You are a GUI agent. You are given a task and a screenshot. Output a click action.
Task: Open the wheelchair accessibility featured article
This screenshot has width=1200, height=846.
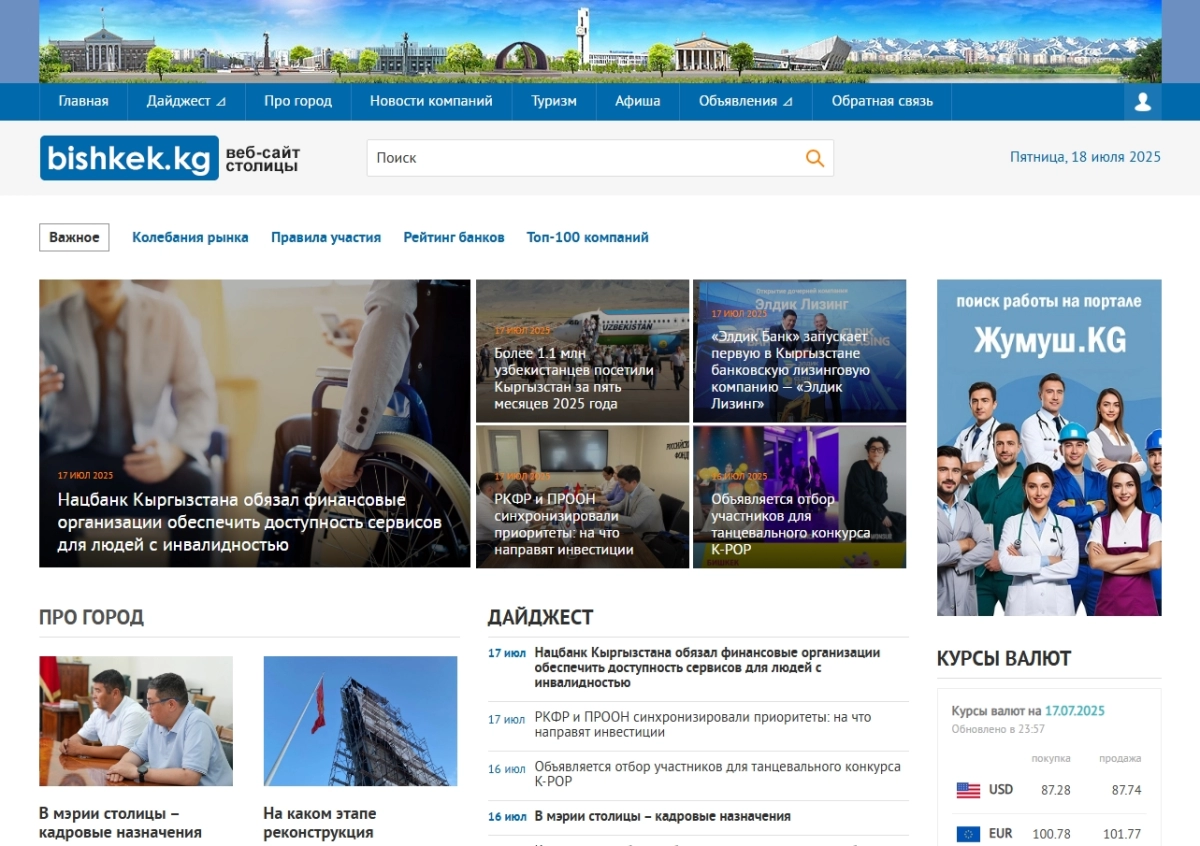click(x=254, y=423)
